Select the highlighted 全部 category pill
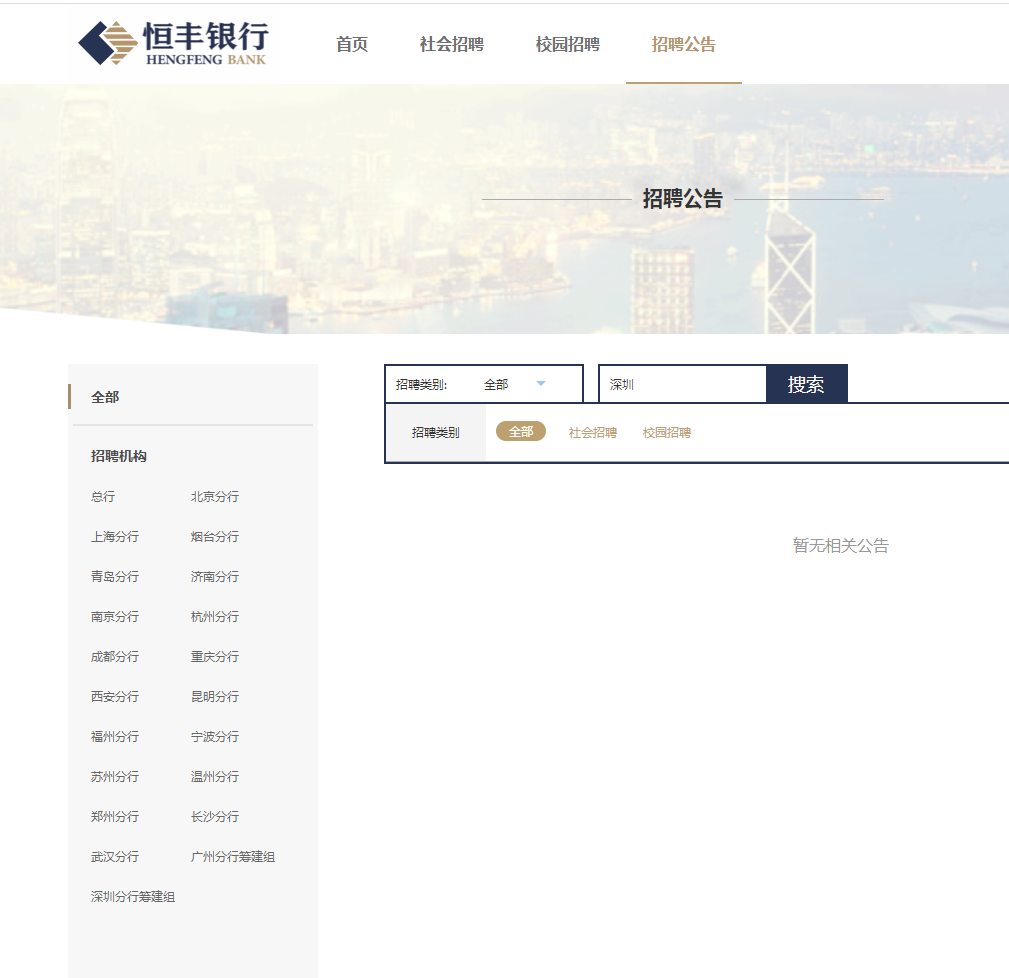The image size is (1009, 978). coord(521,432)
